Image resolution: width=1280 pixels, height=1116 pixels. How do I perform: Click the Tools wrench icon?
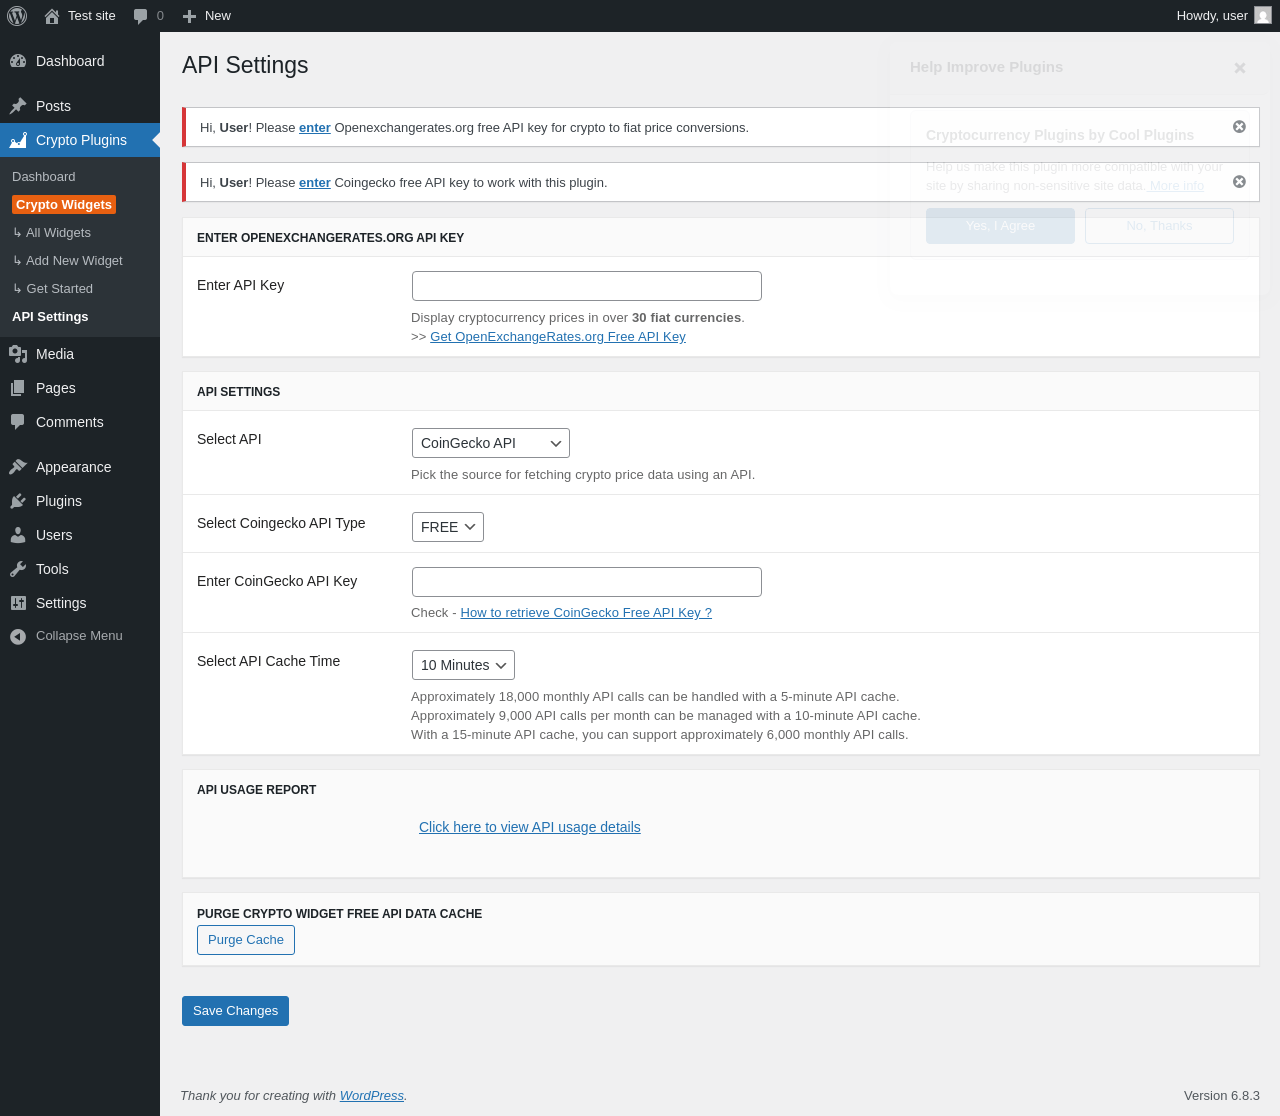18,569
